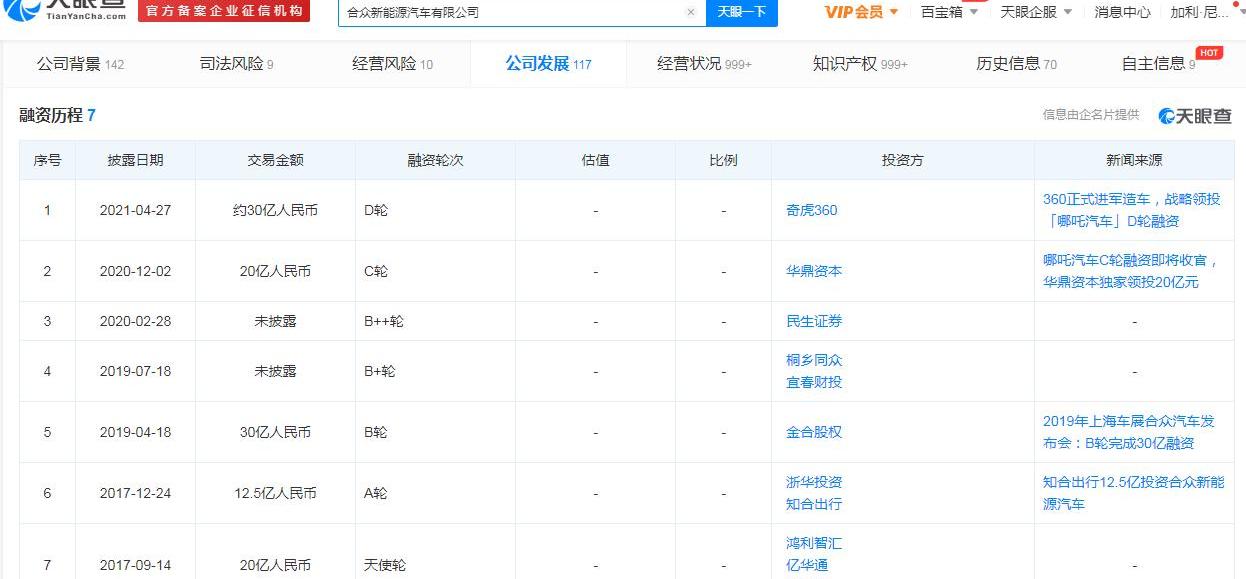Click the date cell 2019-07-18
The width and height of the screenshot is (1246, 579).
click(135, 371)
